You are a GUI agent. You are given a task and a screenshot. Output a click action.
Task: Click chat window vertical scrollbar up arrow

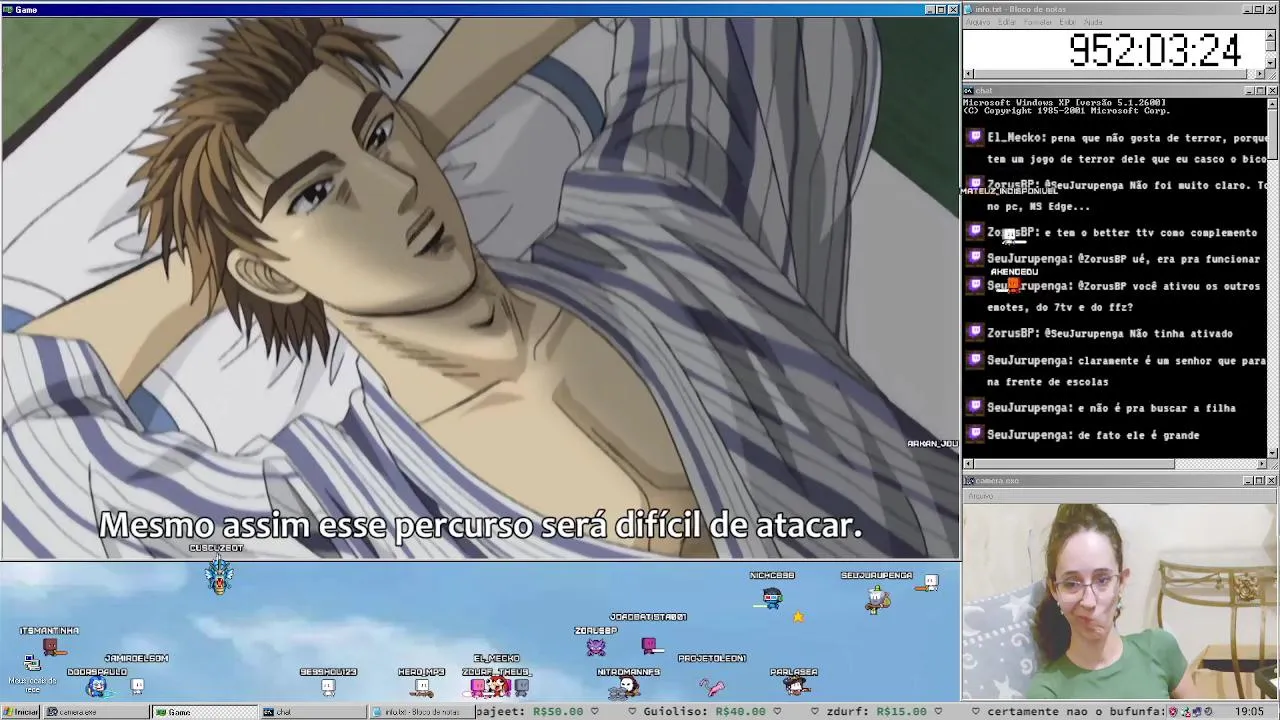tap(1272, 104)
